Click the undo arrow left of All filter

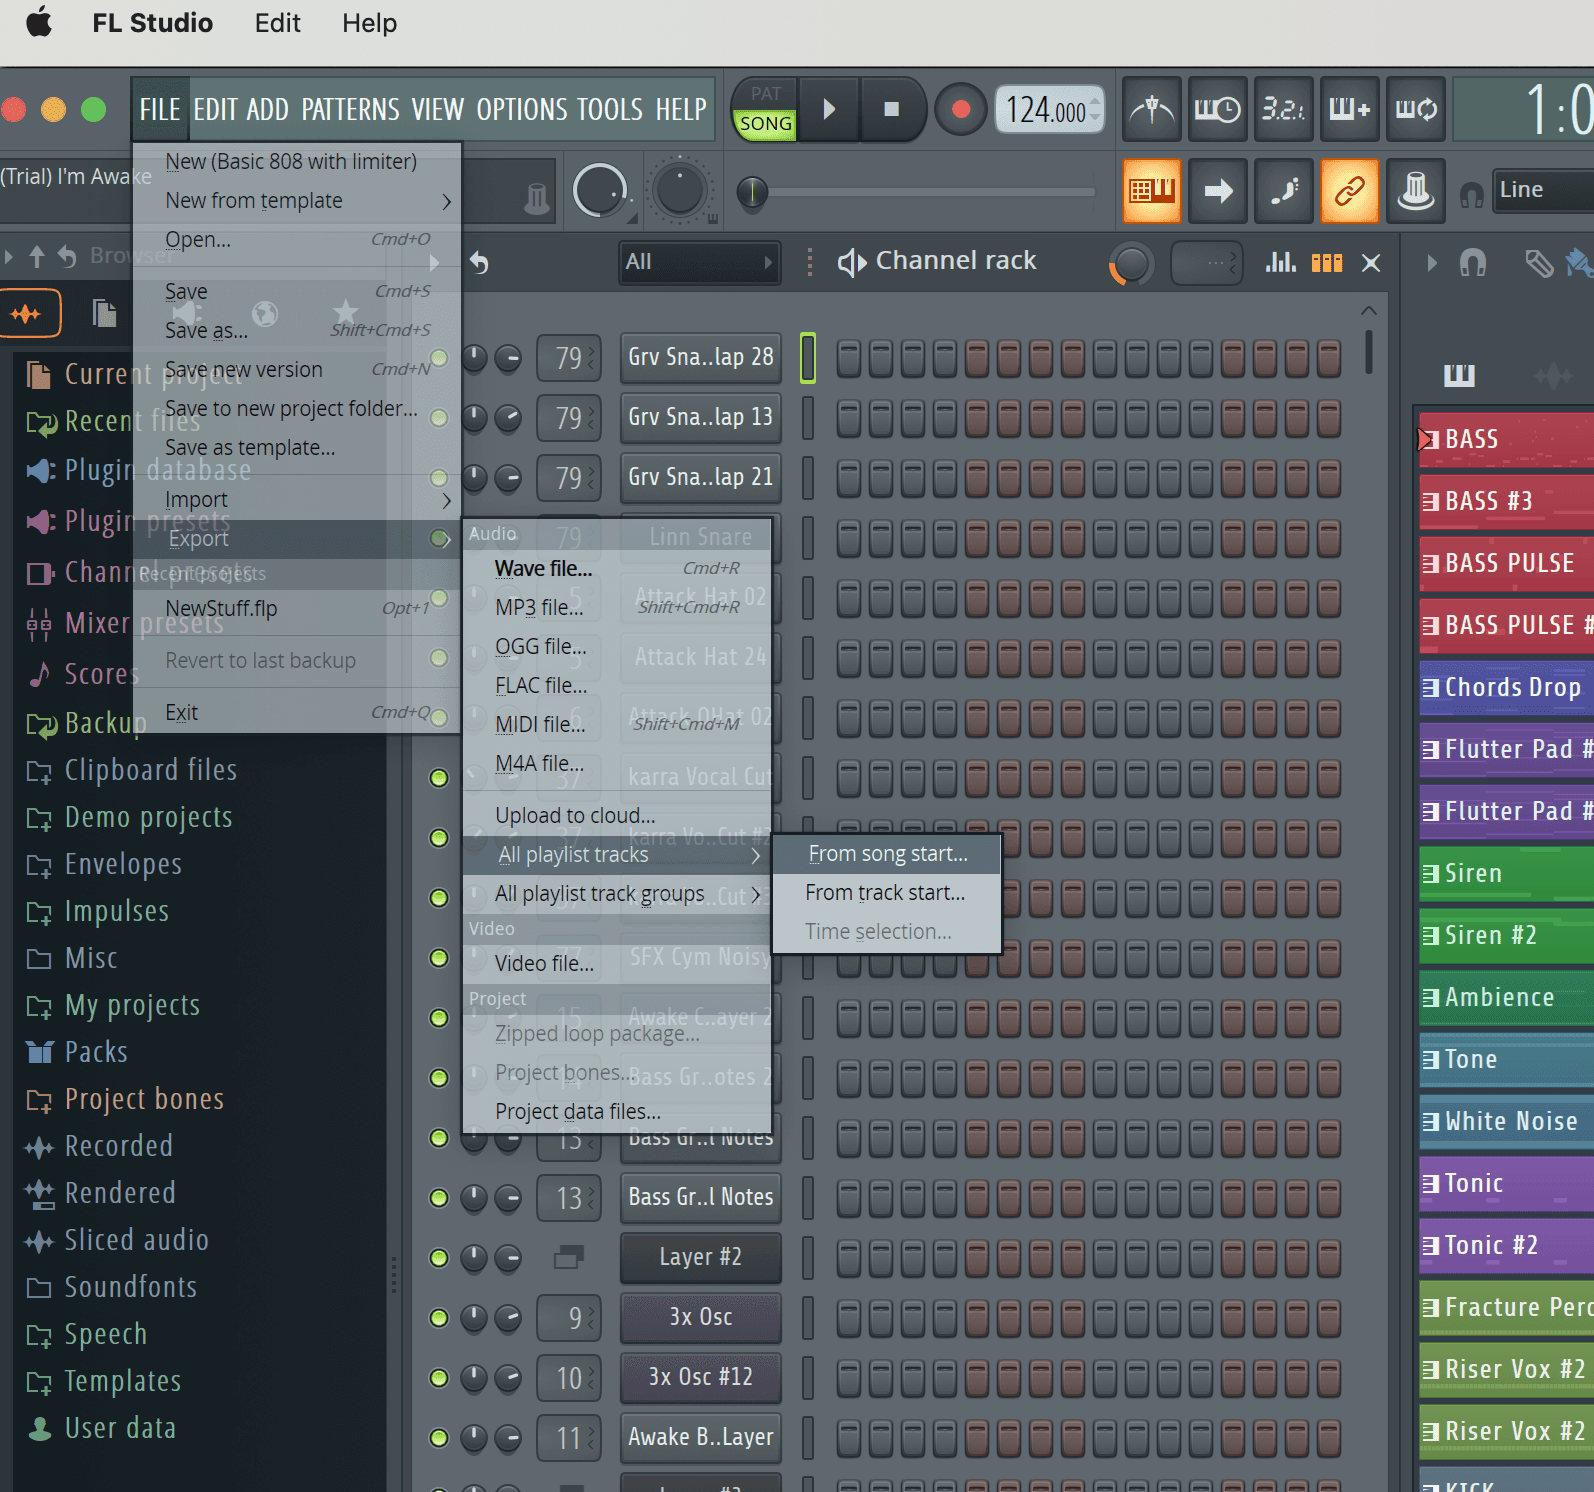tap(480, 263)
